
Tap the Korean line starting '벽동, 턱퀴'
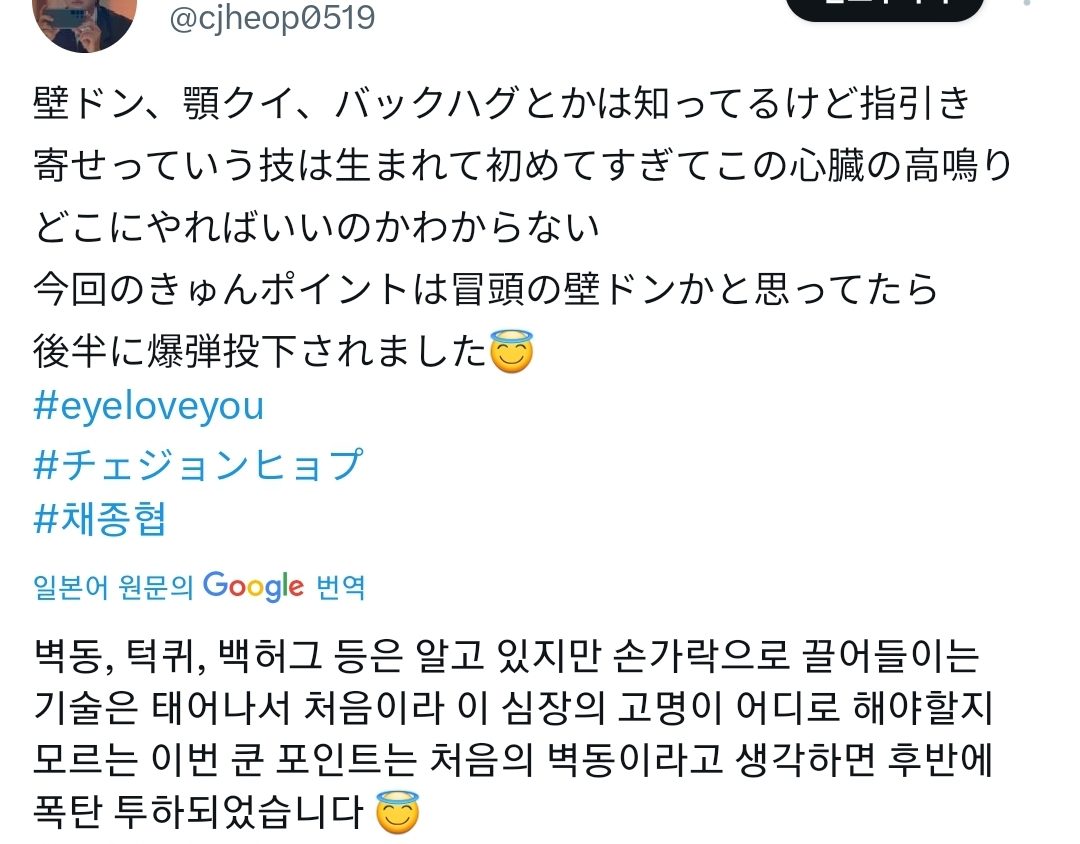(506, 660)
